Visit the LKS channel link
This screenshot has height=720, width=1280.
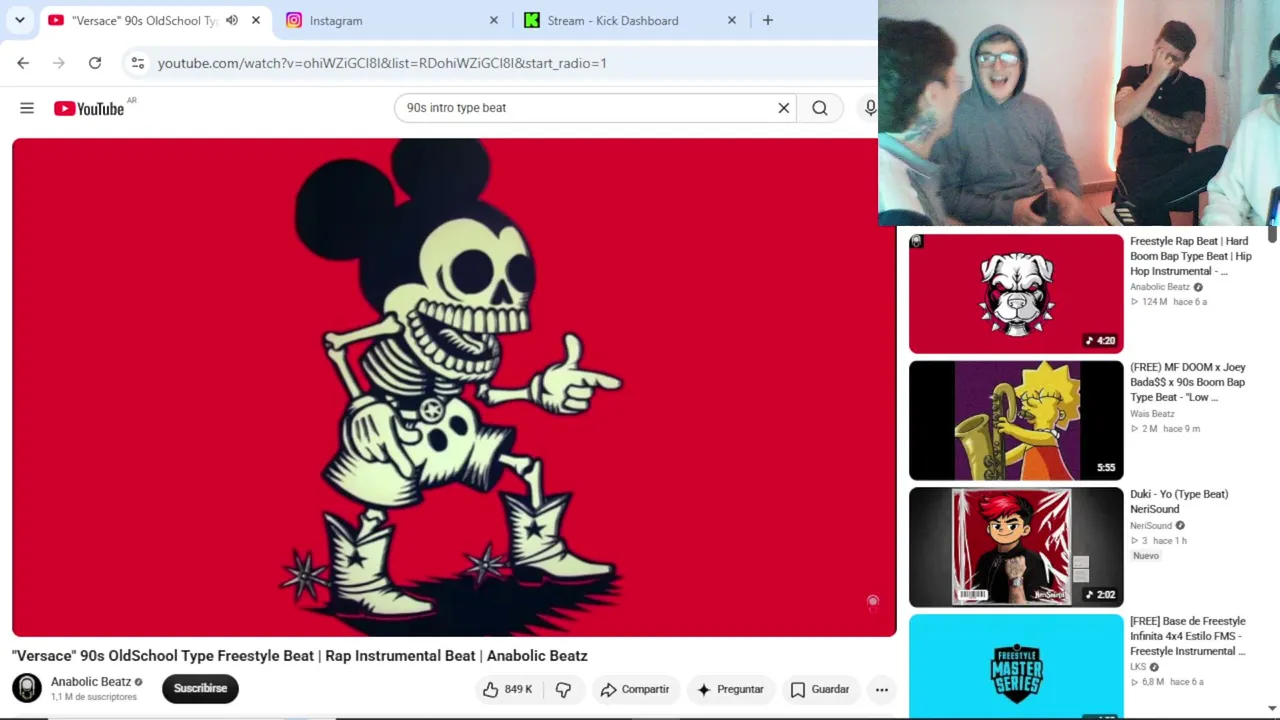click(x=1138, y=667)
